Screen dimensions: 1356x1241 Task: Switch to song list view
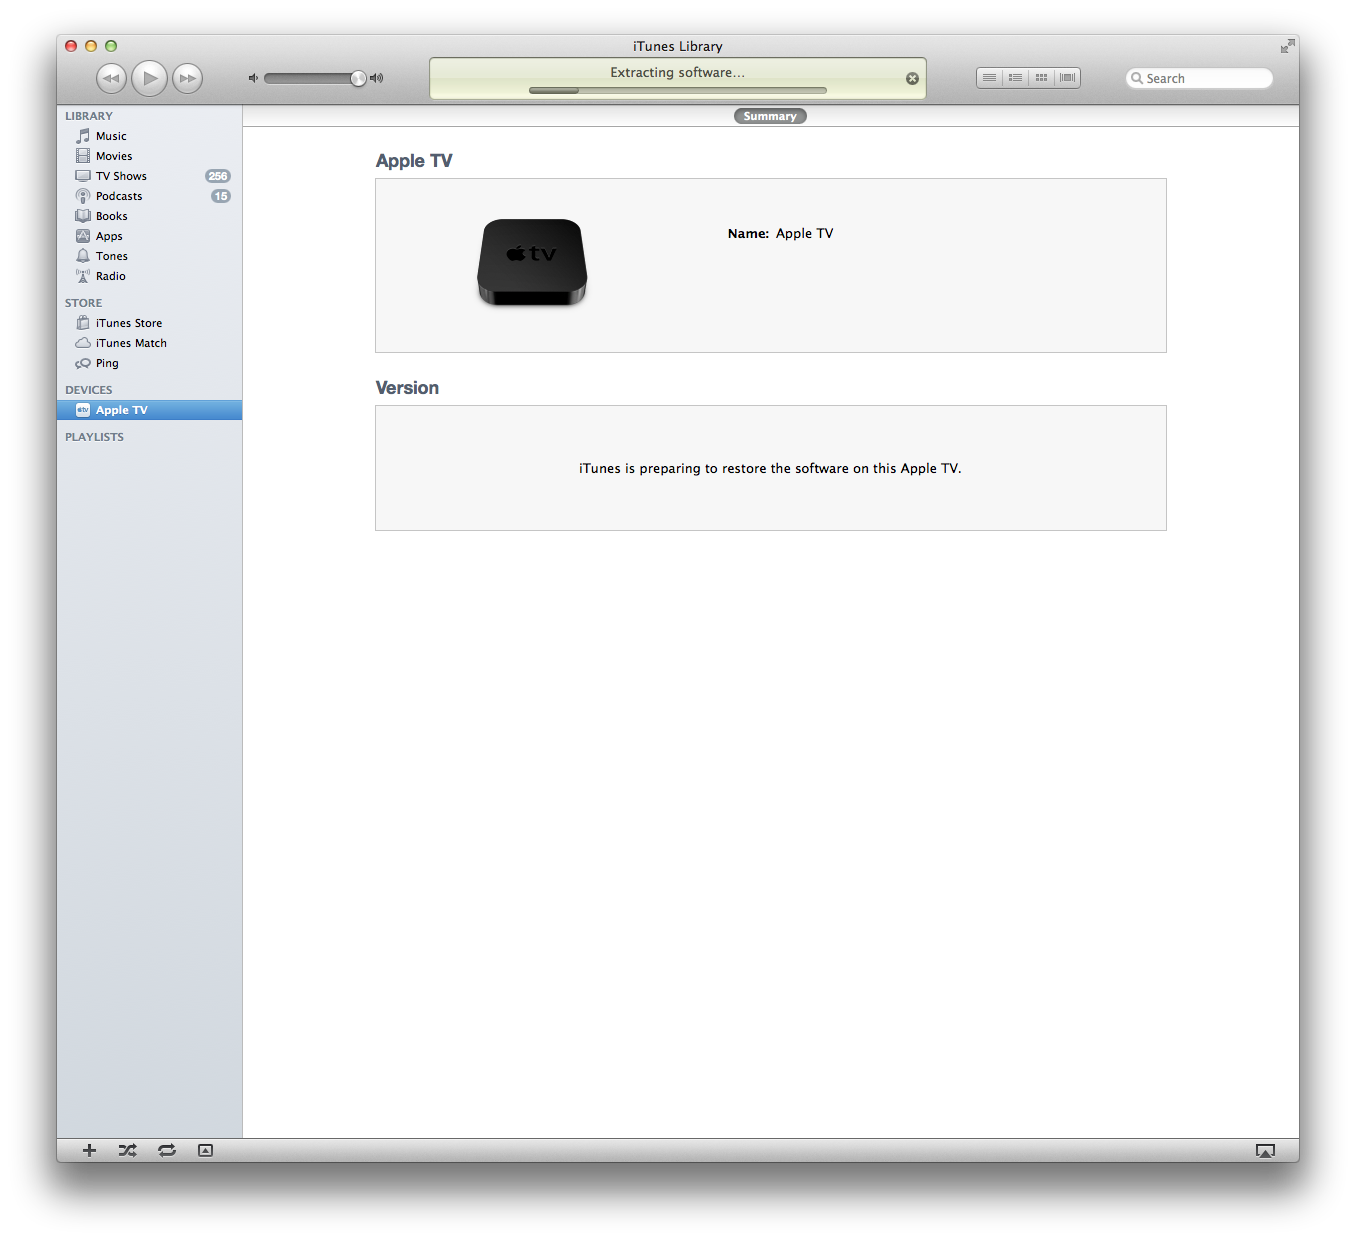989,78
